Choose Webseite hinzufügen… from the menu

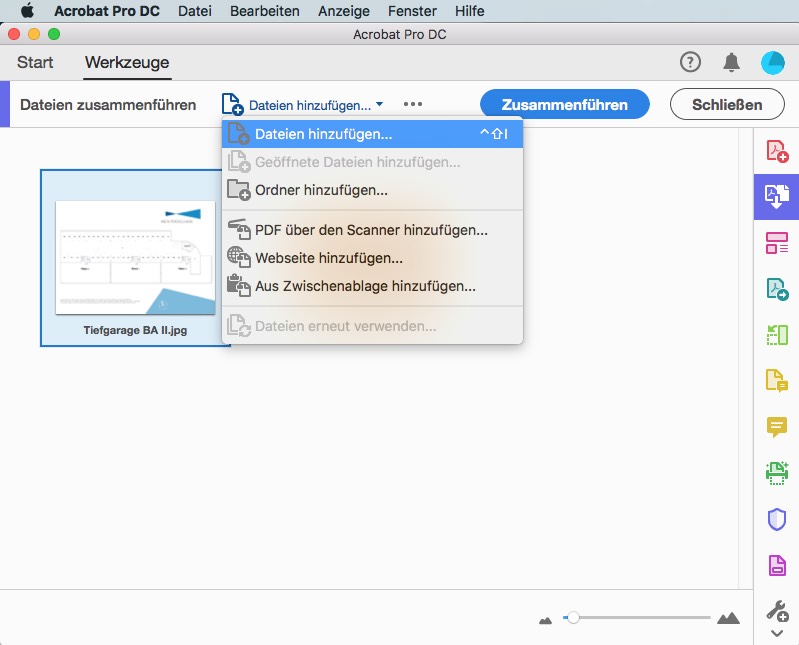tap(372, 258)
